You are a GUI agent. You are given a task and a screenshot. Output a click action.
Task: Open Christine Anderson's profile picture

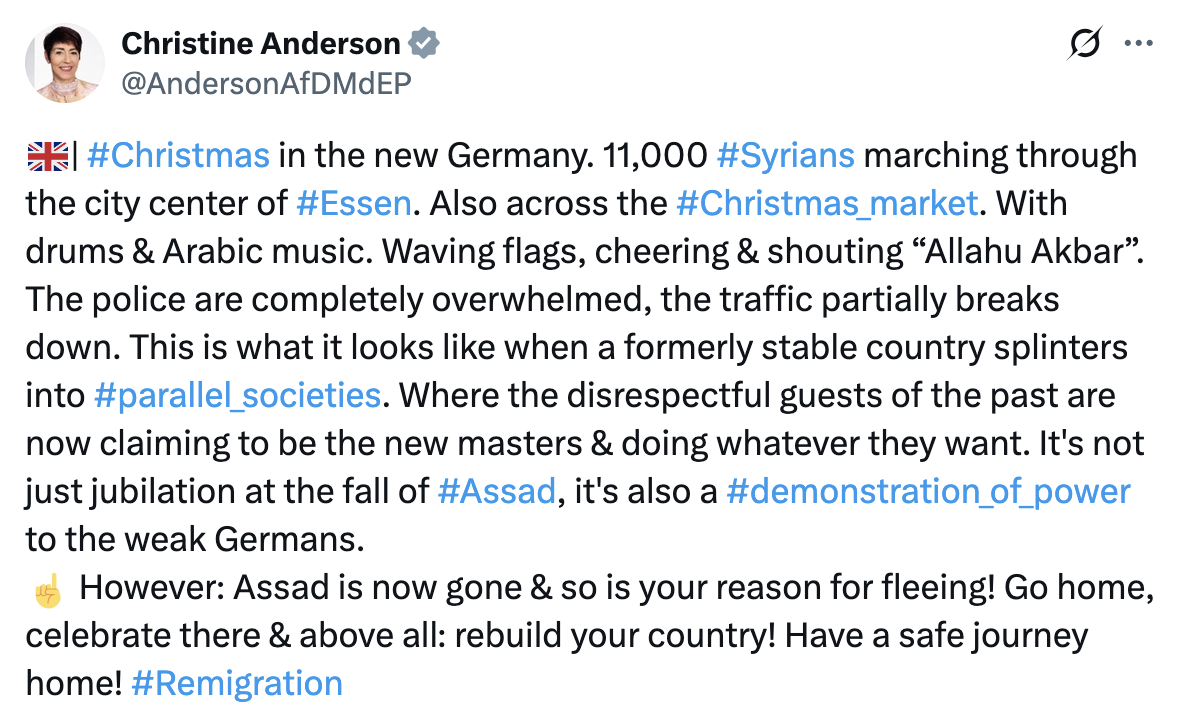tap(65, 63)
